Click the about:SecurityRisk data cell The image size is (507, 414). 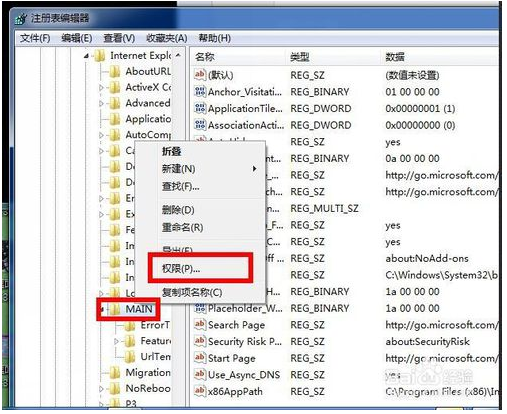pyautogui.click(x=427, y=342)
